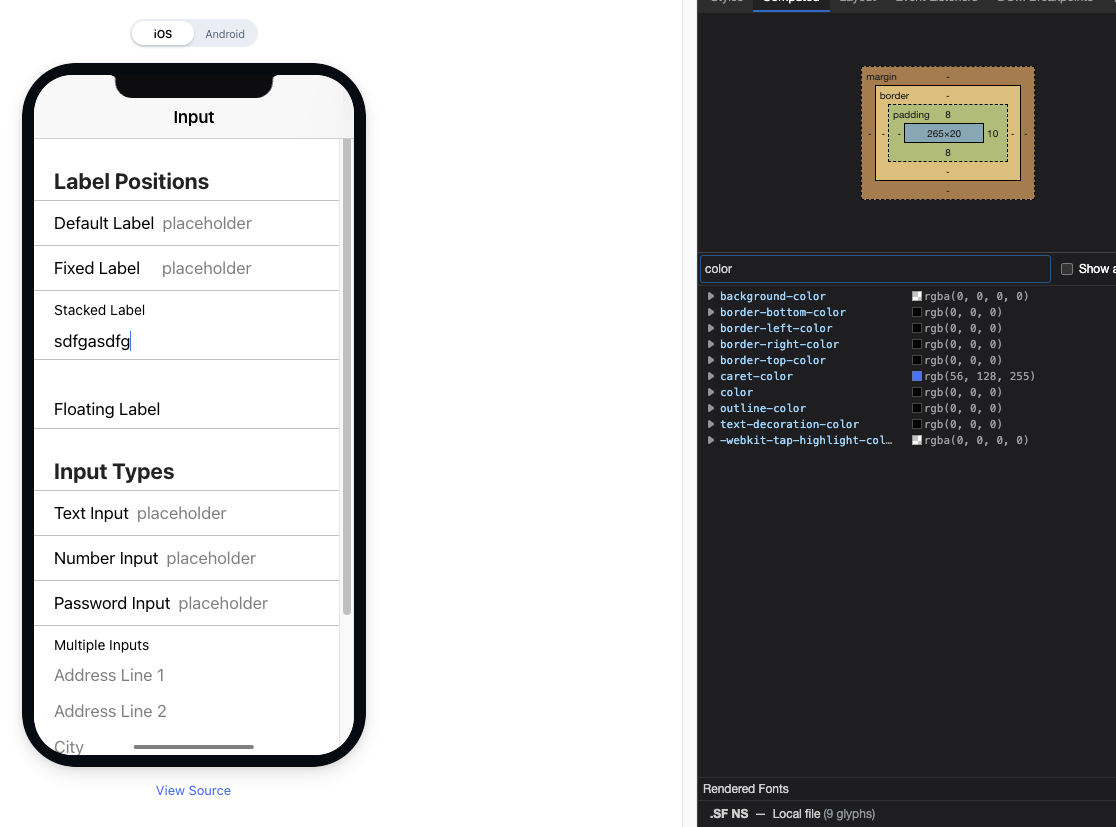Screen dimensions: 1116x827
Task: Switch device preview to iOS
Action: (163, 33)
